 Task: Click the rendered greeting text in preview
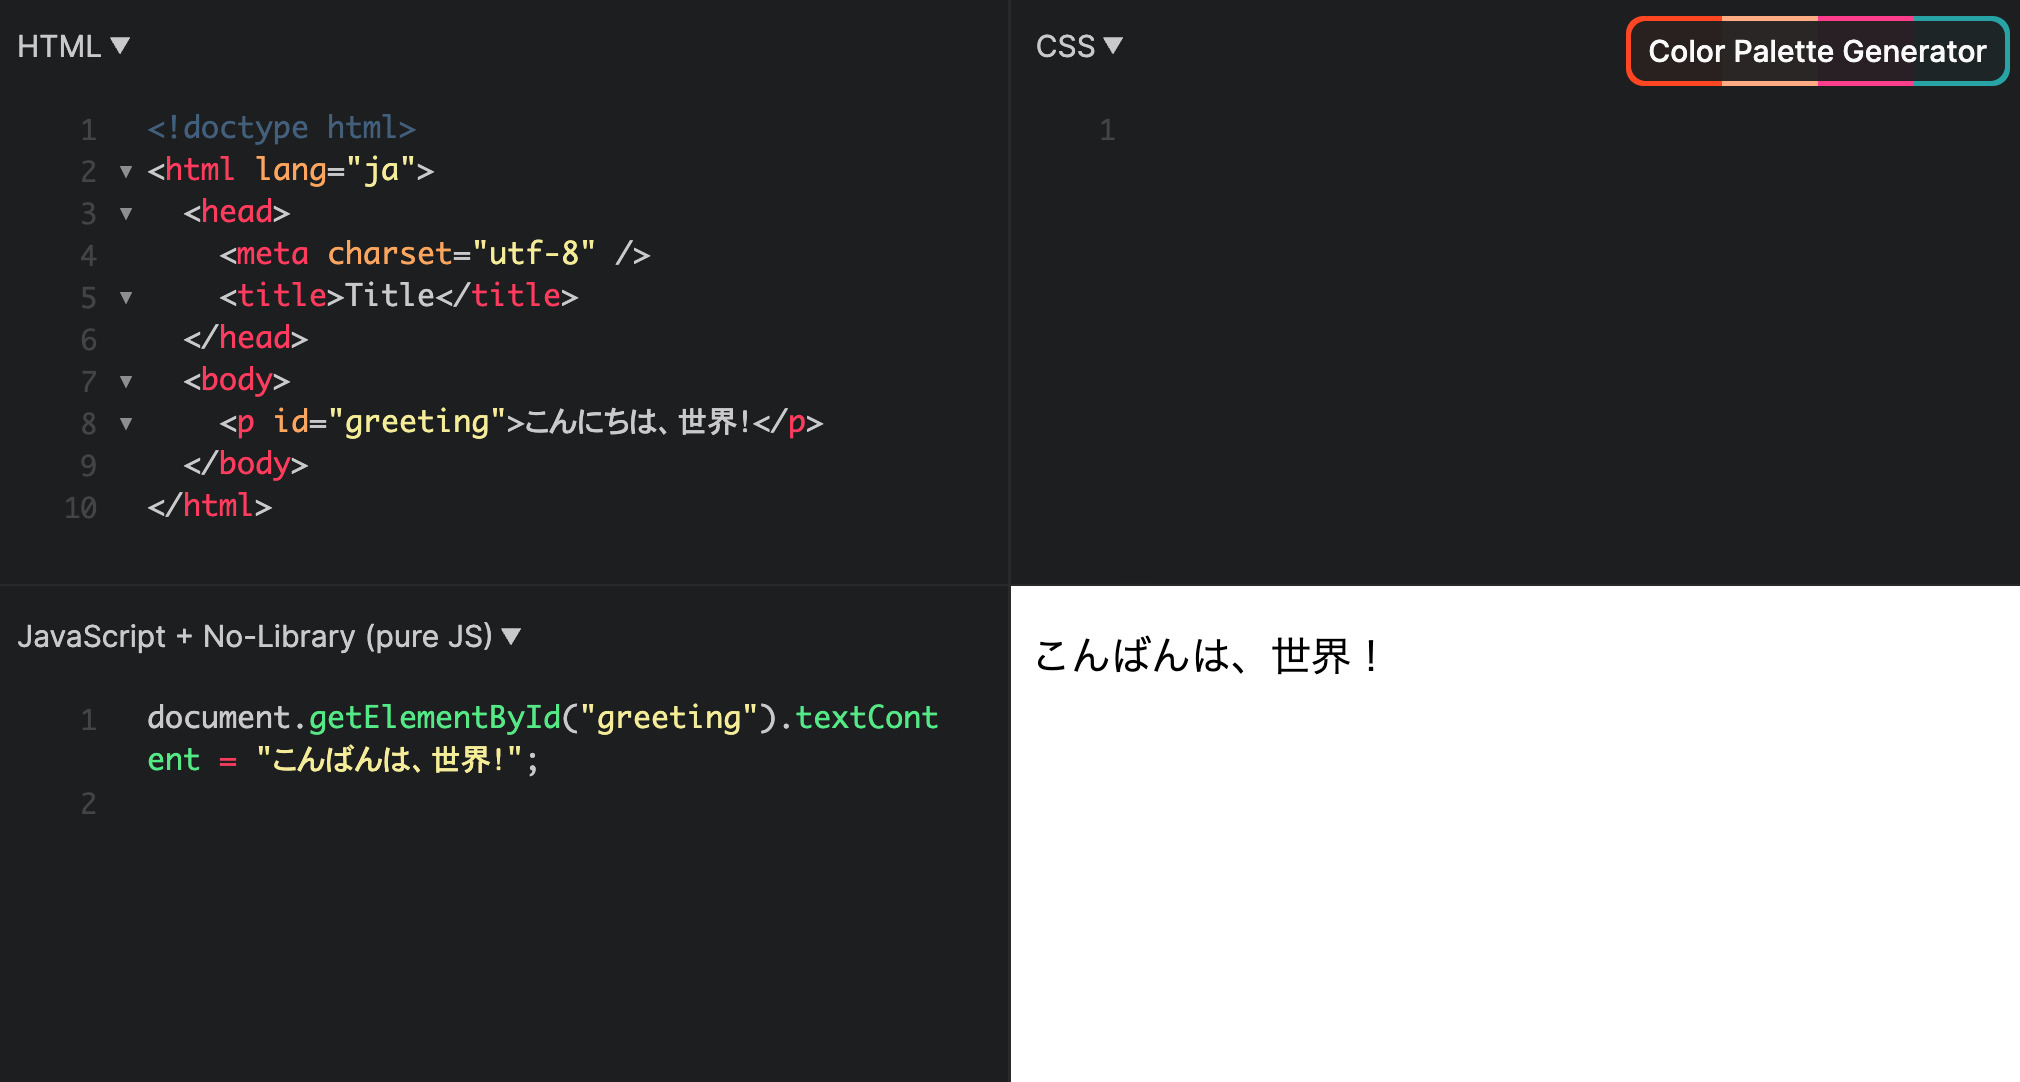click(1203, 657)
